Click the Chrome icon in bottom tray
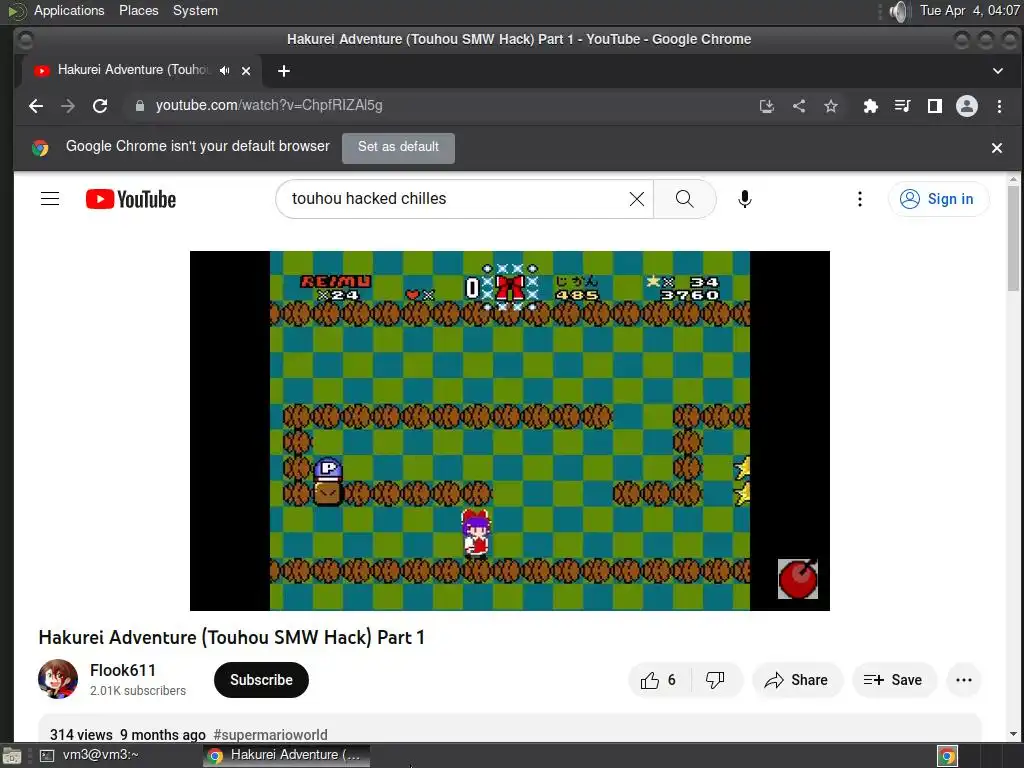Image resolution: width=1024 pixels, height=768 pixels. click(947, 756)
